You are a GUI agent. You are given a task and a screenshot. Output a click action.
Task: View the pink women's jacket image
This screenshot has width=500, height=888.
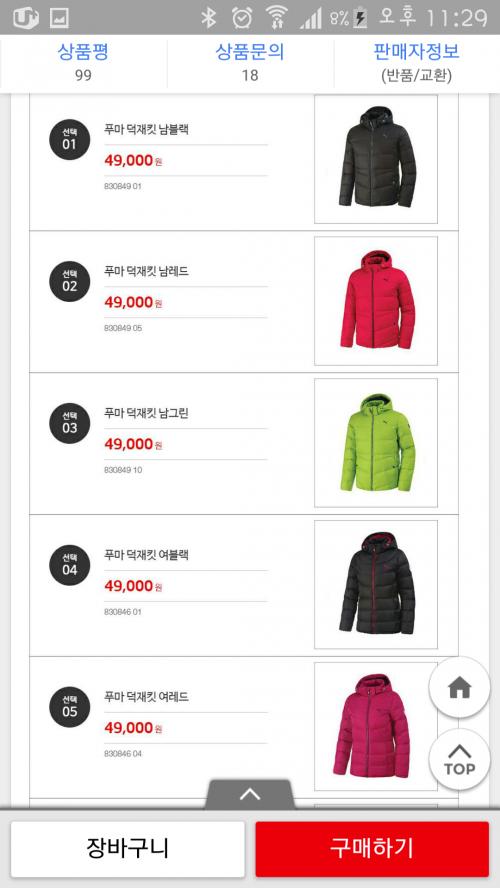pyautogui.click(x=376, y=727)
